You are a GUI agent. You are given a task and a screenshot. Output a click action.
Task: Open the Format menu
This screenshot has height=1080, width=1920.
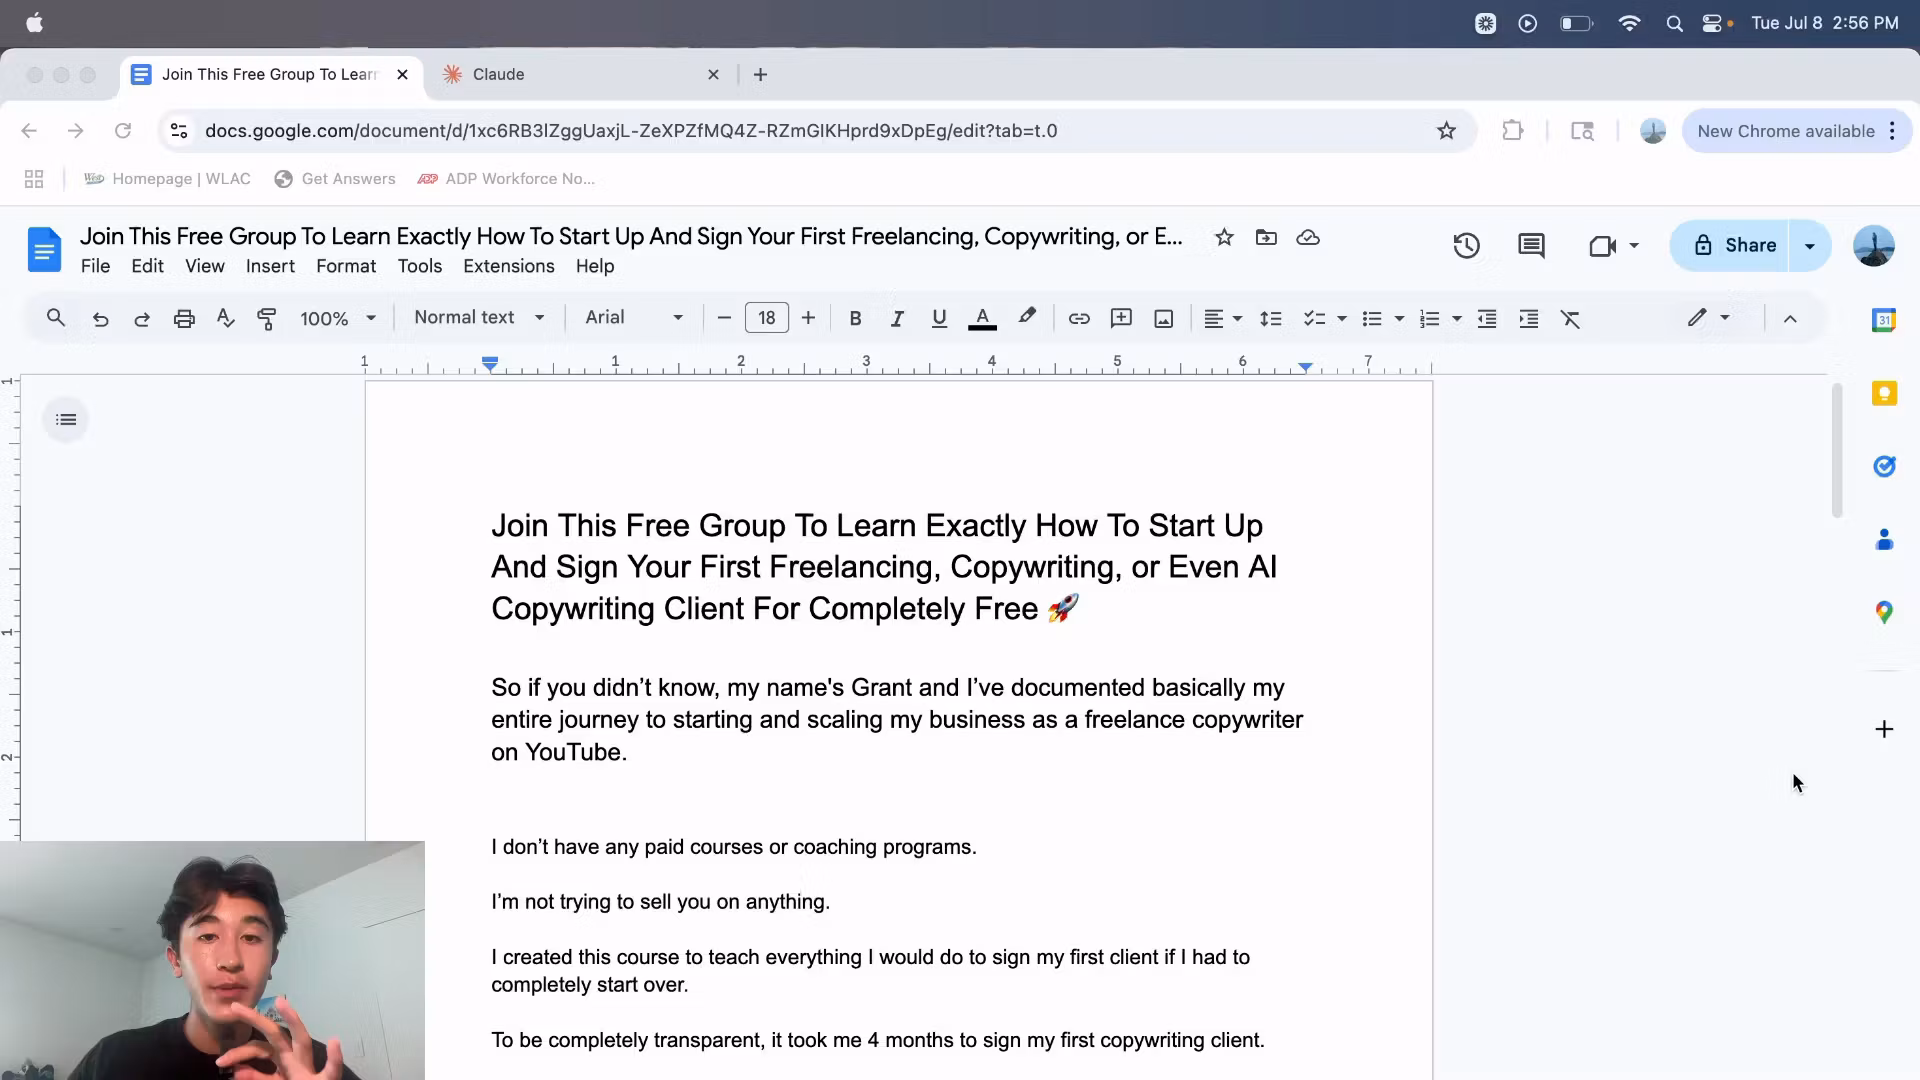(345, 266)
